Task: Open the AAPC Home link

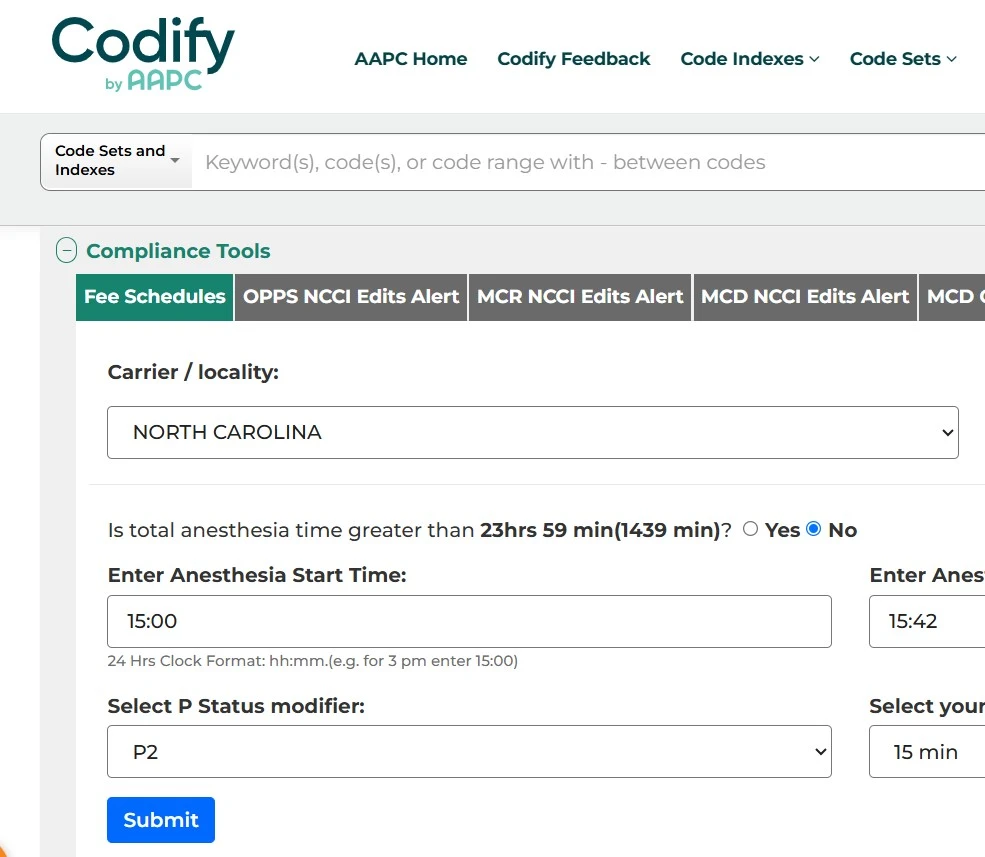Action: pos(411,58)
